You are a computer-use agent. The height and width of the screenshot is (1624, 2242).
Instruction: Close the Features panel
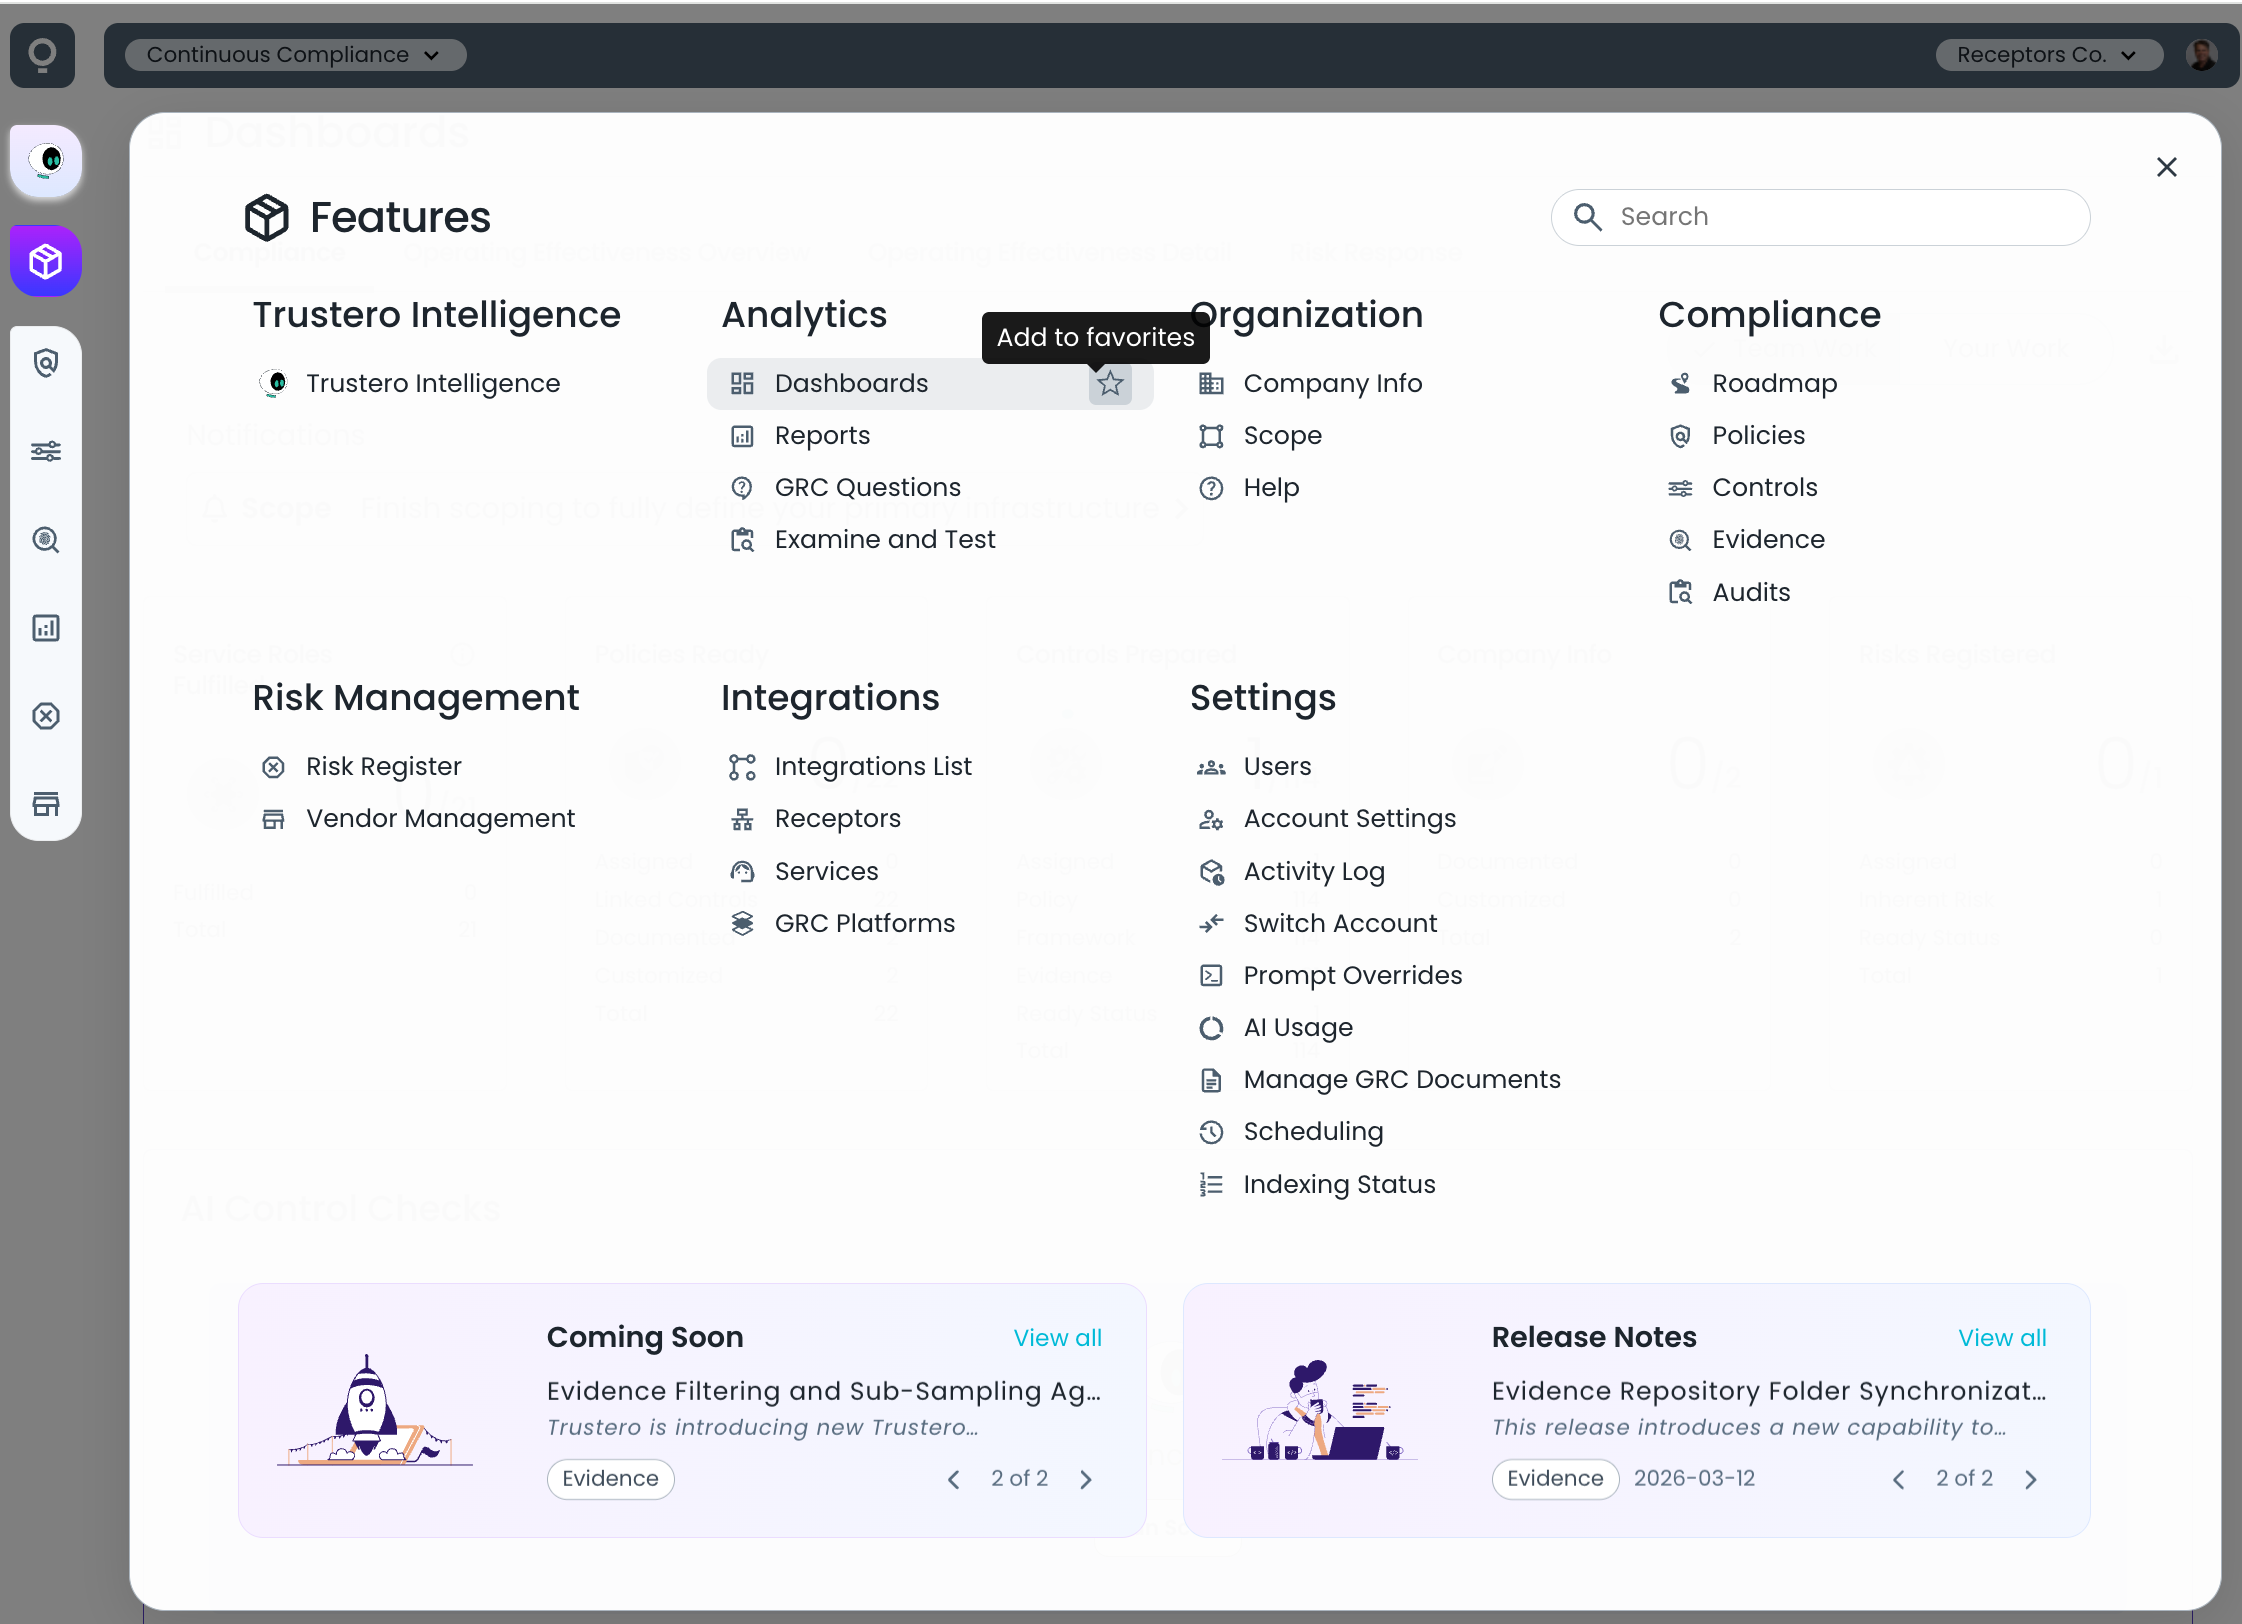coord(2166,167)
